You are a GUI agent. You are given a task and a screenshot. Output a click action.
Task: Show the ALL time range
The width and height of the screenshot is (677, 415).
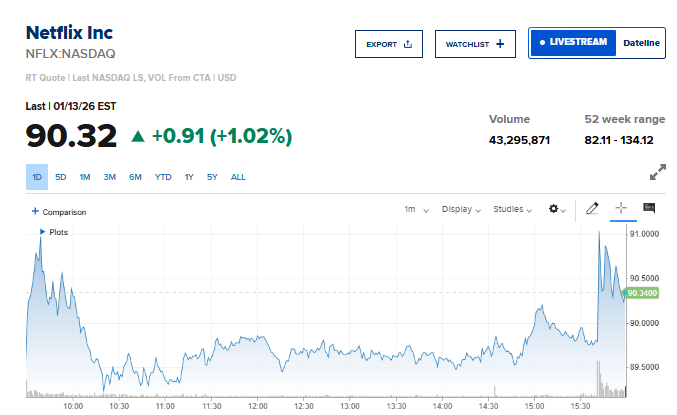pos(238,177)
